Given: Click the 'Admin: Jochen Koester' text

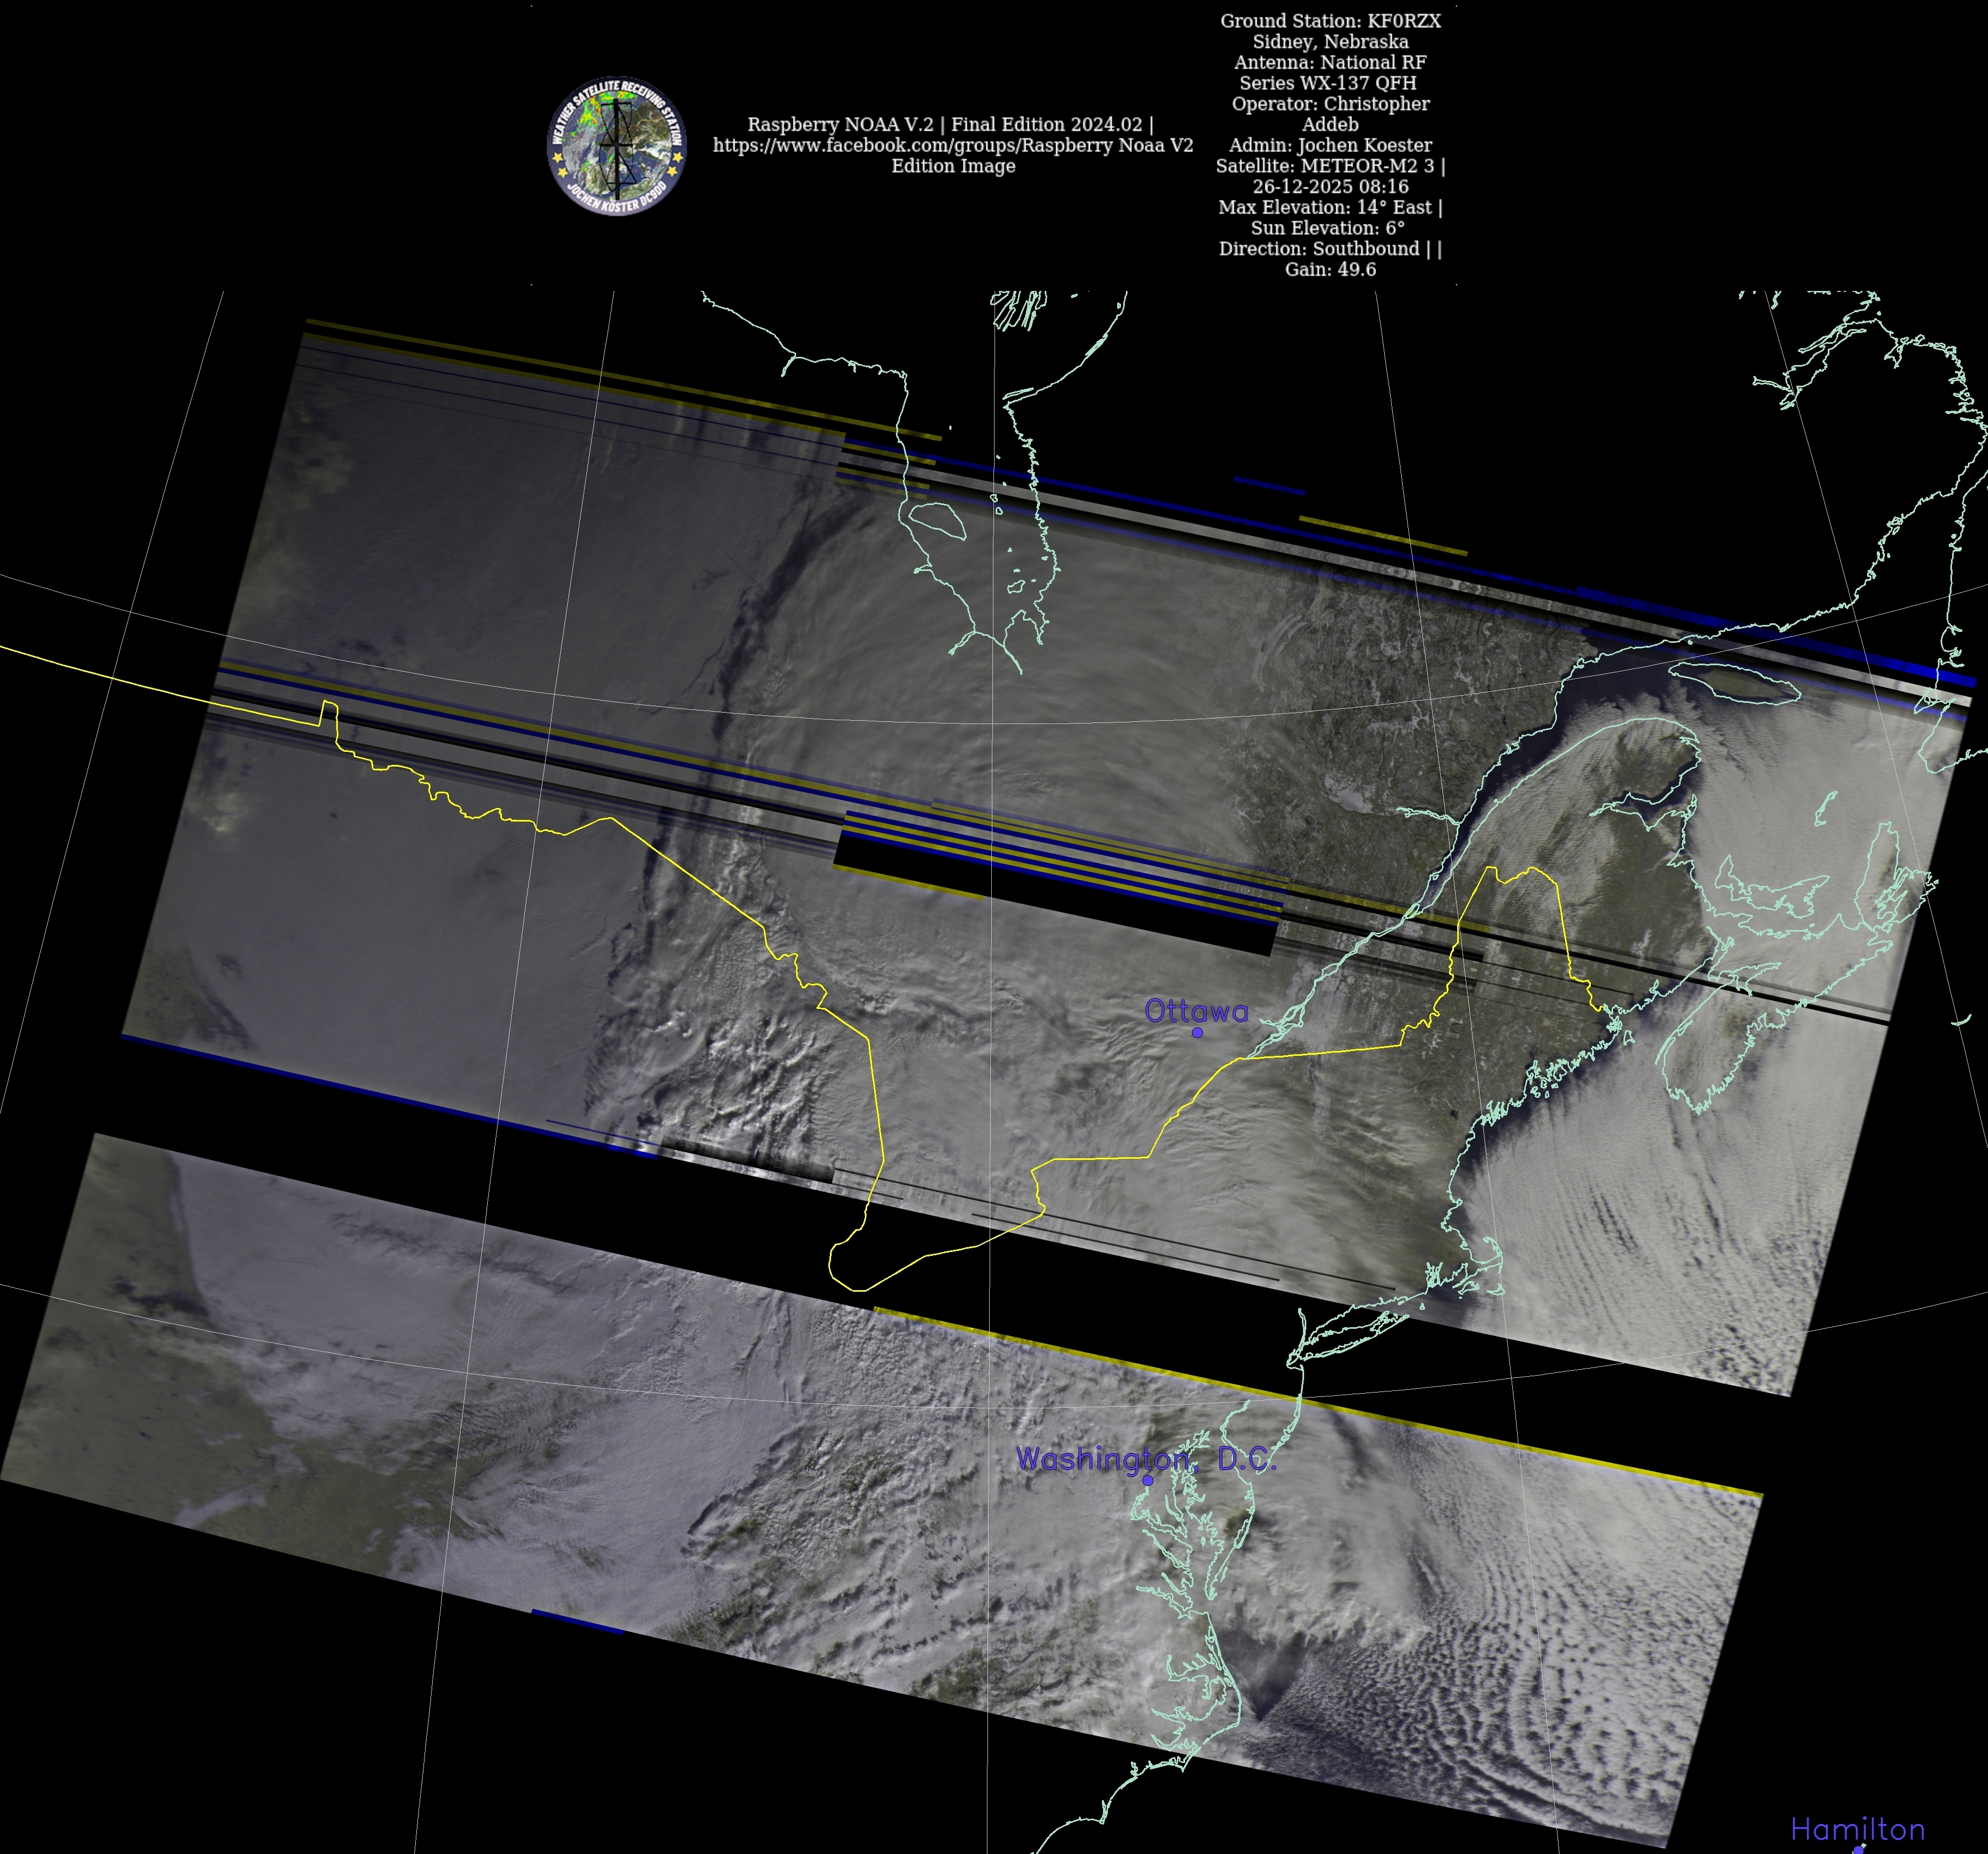Looking at the screenshot, I should click(x=1330, y=145).
